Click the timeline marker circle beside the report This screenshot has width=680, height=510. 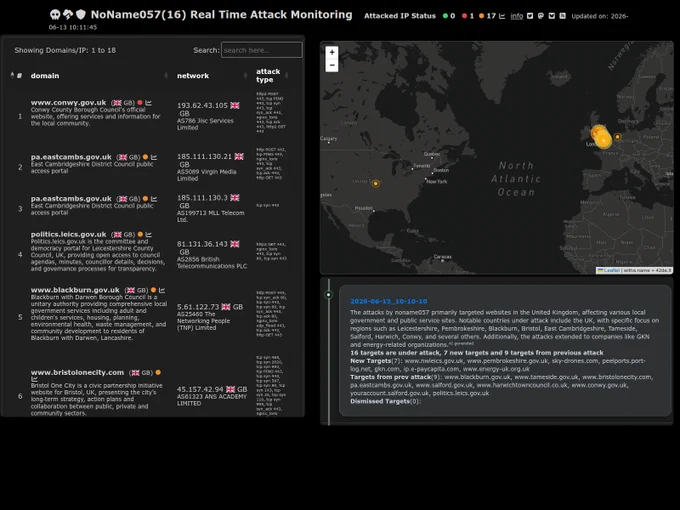329,295
